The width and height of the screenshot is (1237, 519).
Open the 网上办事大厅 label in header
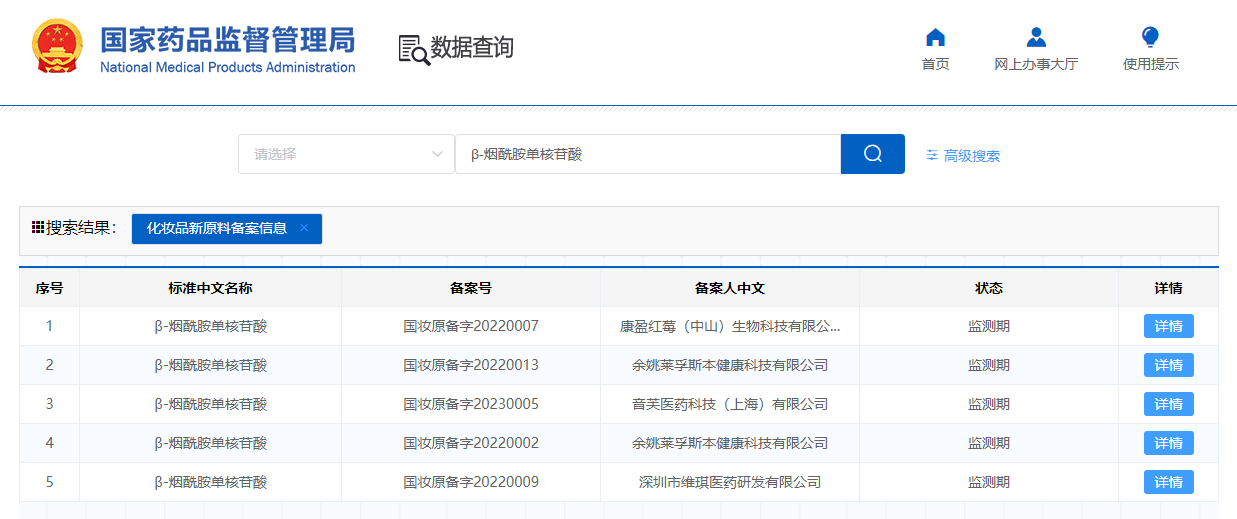click(x=1036, y=64)
